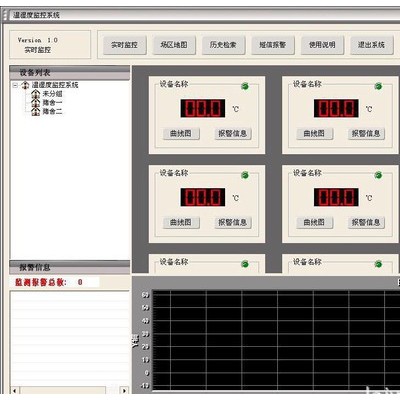
Task: Click 退出系统 to exit
Action: [371, 45]
